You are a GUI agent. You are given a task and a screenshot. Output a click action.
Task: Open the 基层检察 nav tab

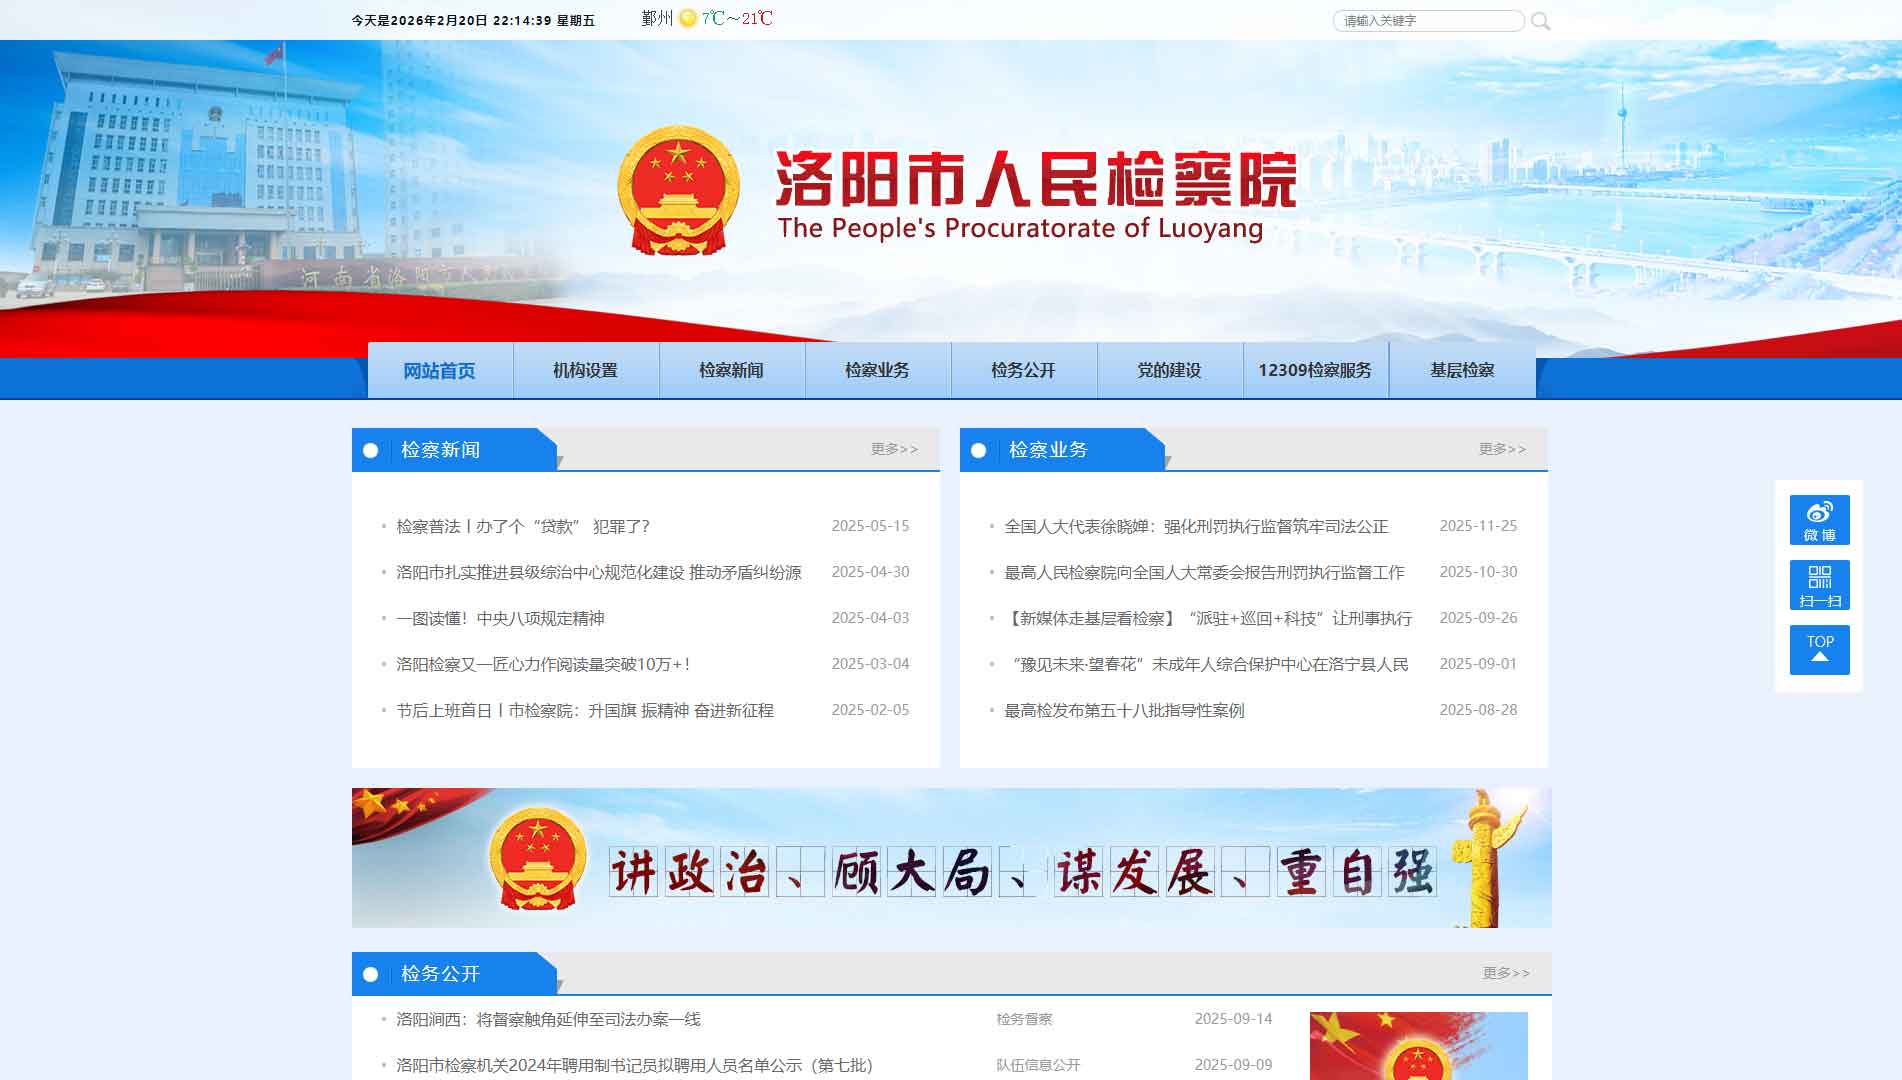(x=1462, y=370)
